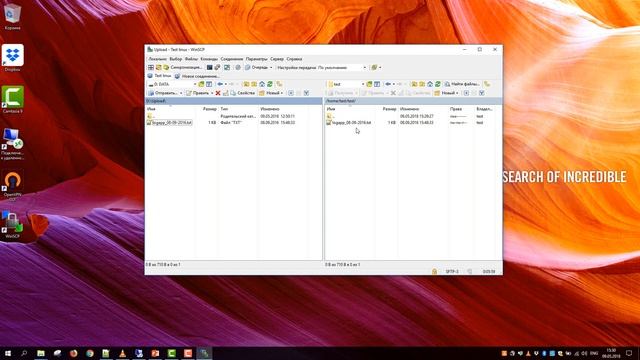
Task: Open Dropbox desktop icon
Action: 12,58
